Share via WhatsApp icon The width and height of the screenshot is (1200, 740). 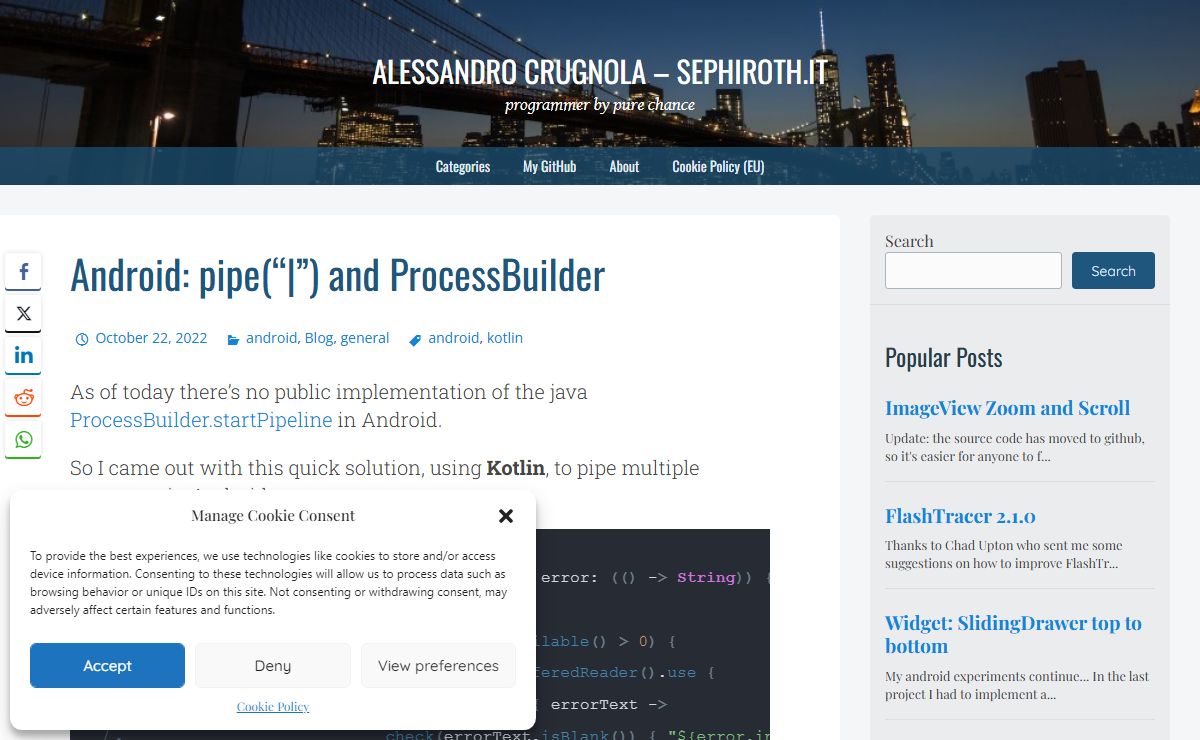pos(23,439)
